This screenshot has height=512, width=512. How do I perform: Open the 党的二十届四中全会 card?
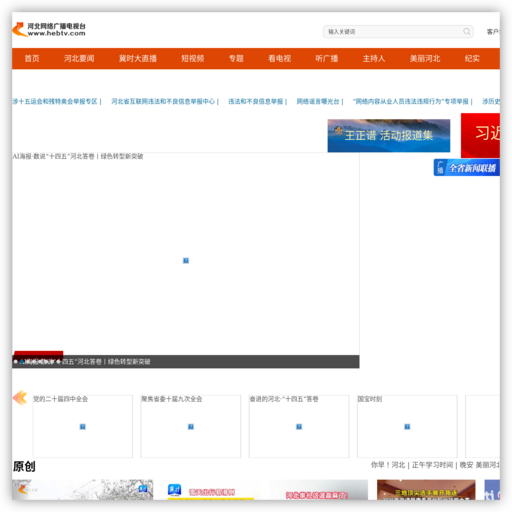pos(83,426)
